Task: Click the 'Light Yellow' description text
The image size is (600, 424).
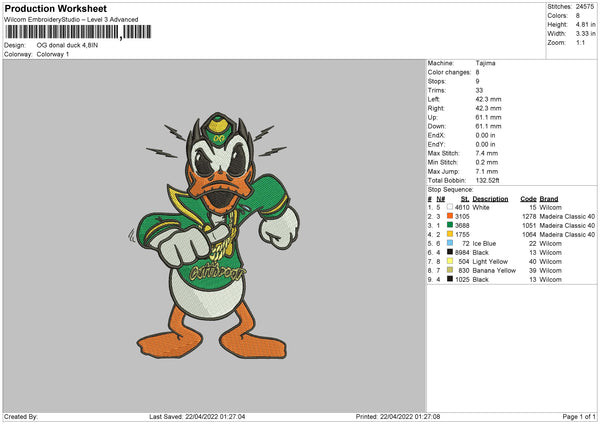Action: (490, 262)
